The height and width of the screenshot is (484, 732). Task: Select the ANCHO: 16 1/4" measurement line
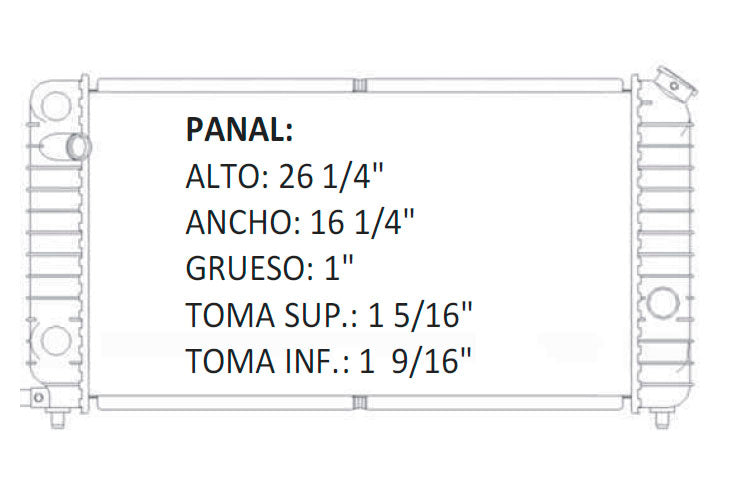pos(300,222)
